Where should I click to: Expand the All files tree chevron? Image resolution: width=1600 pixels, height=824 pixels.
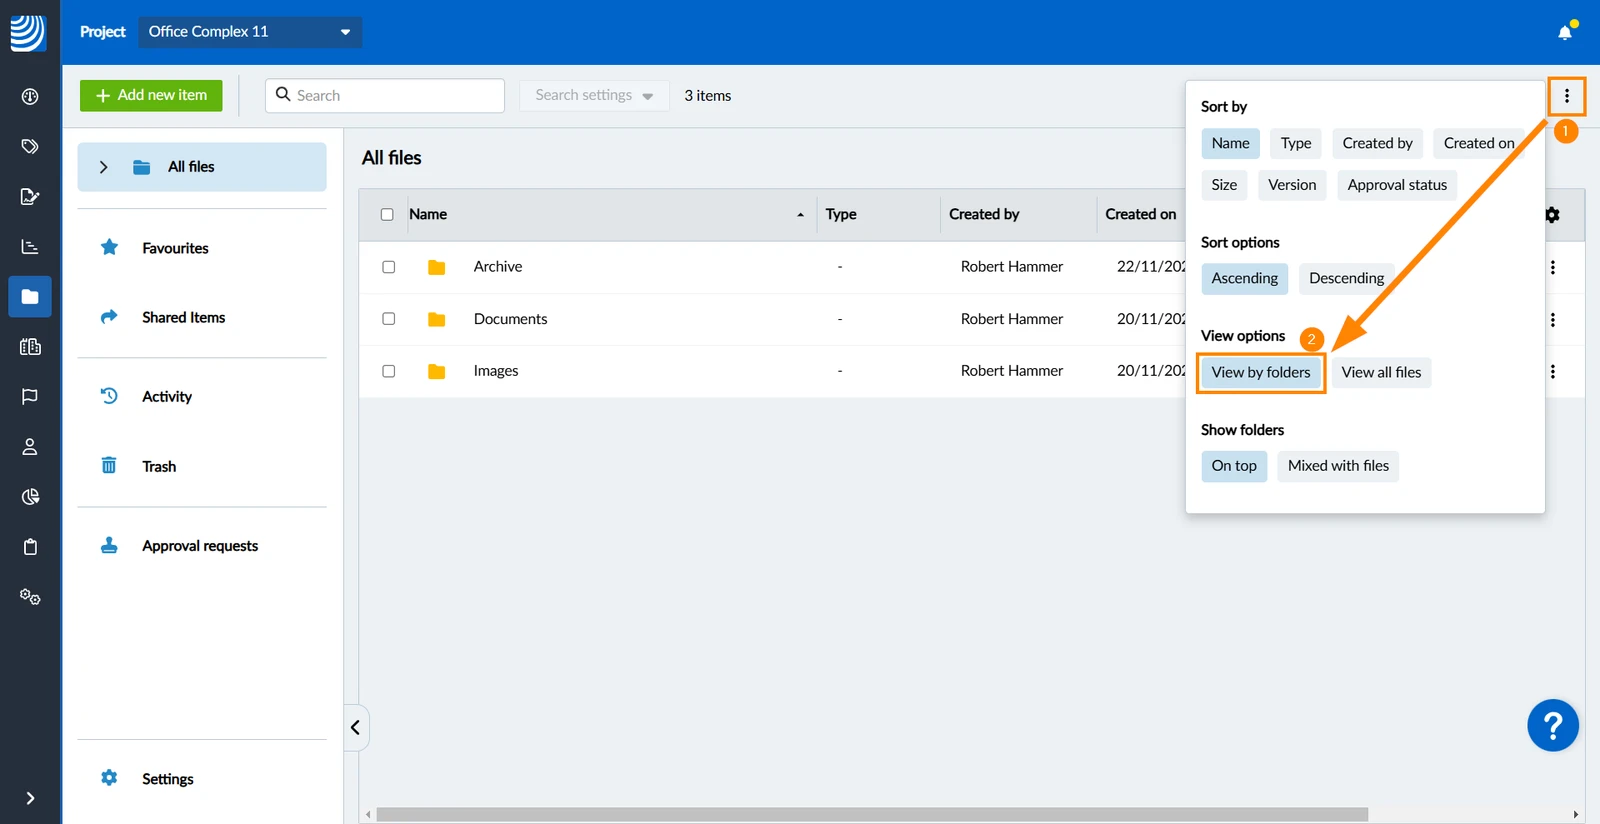103,167
